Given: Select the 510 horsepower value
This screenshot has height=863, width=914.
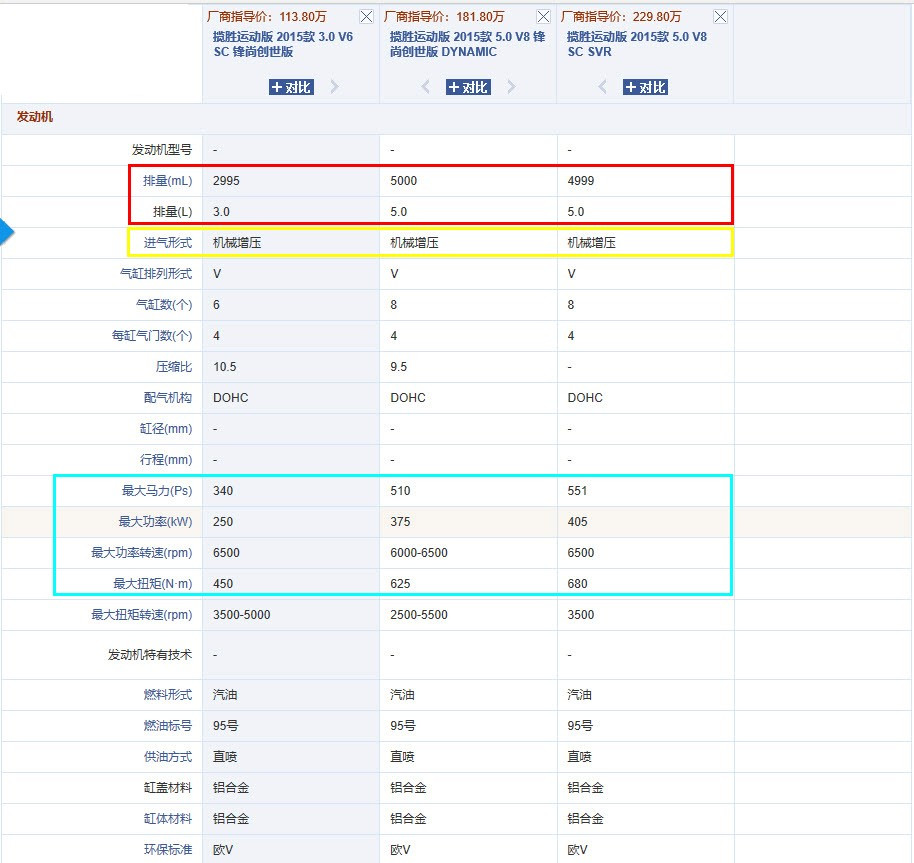Looking at the screenshot, I should (x=400, y=491).
